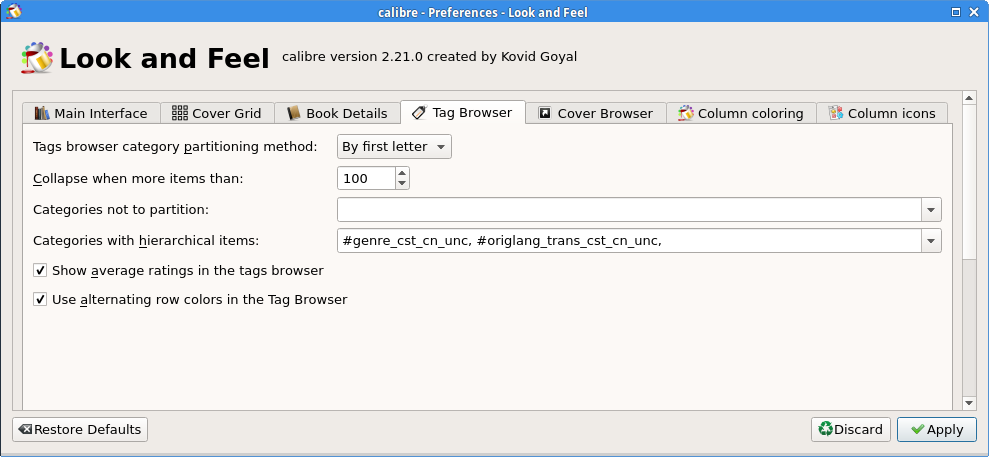The width and height of the screenshot is (989, 457).
Task: Click the Book Details tab book icon
Action: tap(294, 113)
